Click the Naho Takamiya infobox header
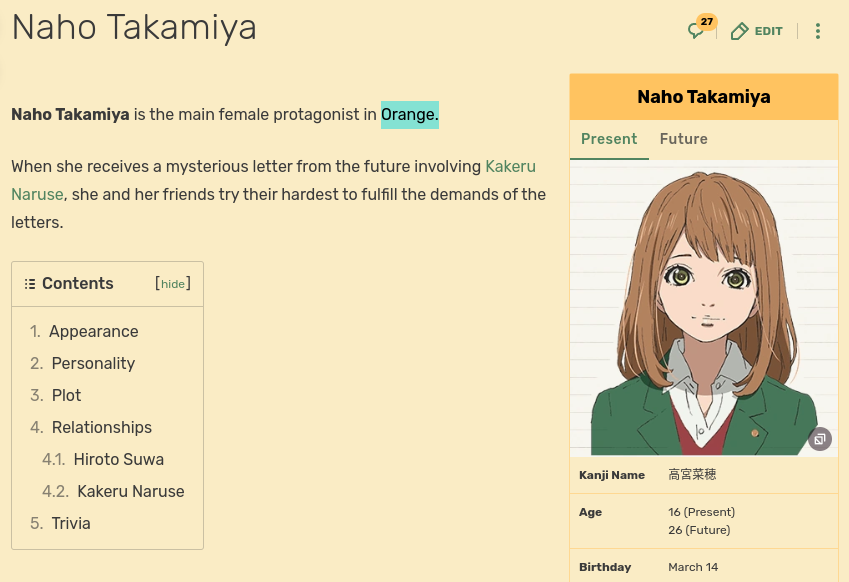The image size is (849, 582). tap(703, 97)
